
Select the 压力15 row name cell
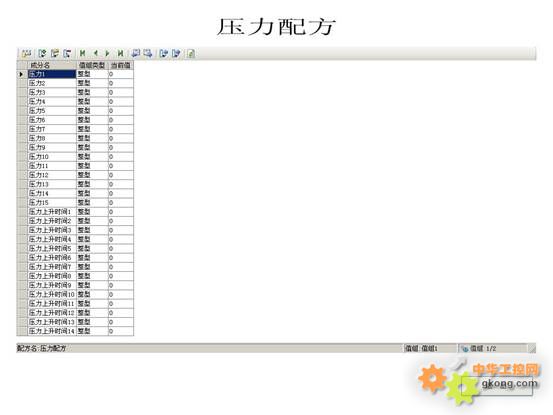pos(52,202)
